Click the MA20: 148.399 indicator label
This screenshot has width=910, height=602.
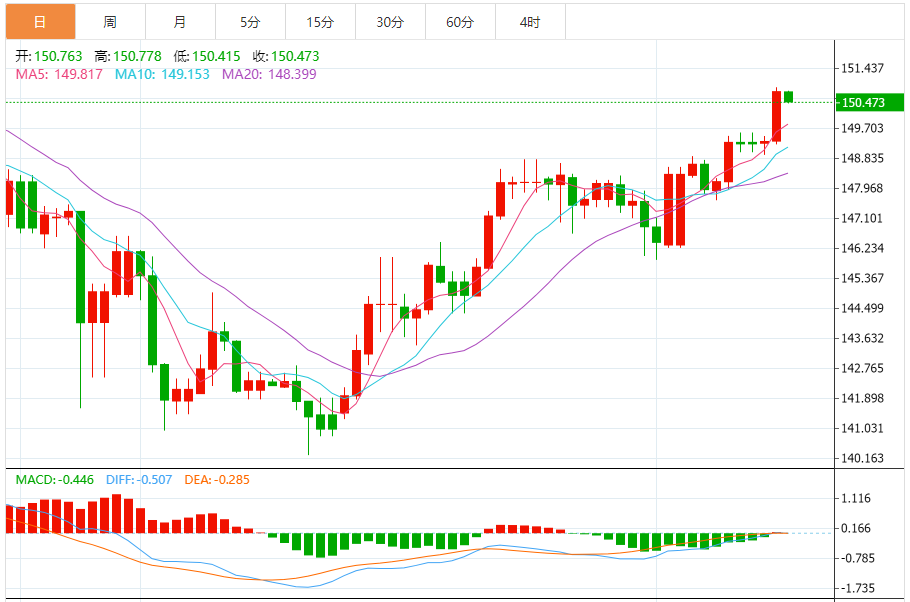click(x=269, y=74)
